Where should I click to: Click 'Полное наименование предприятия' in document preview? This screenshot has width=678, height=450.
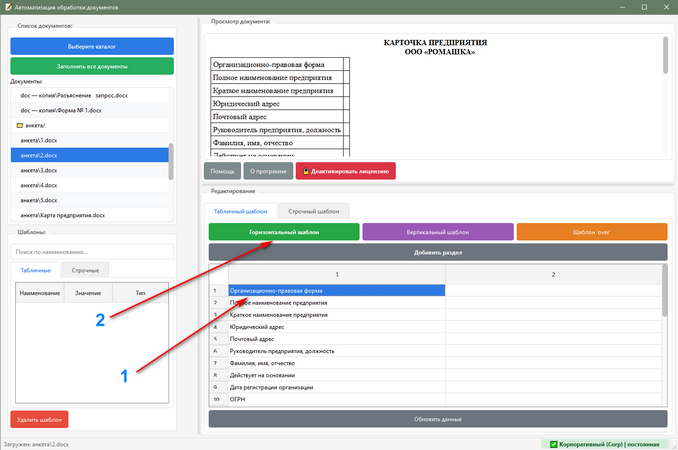[272, 77]
